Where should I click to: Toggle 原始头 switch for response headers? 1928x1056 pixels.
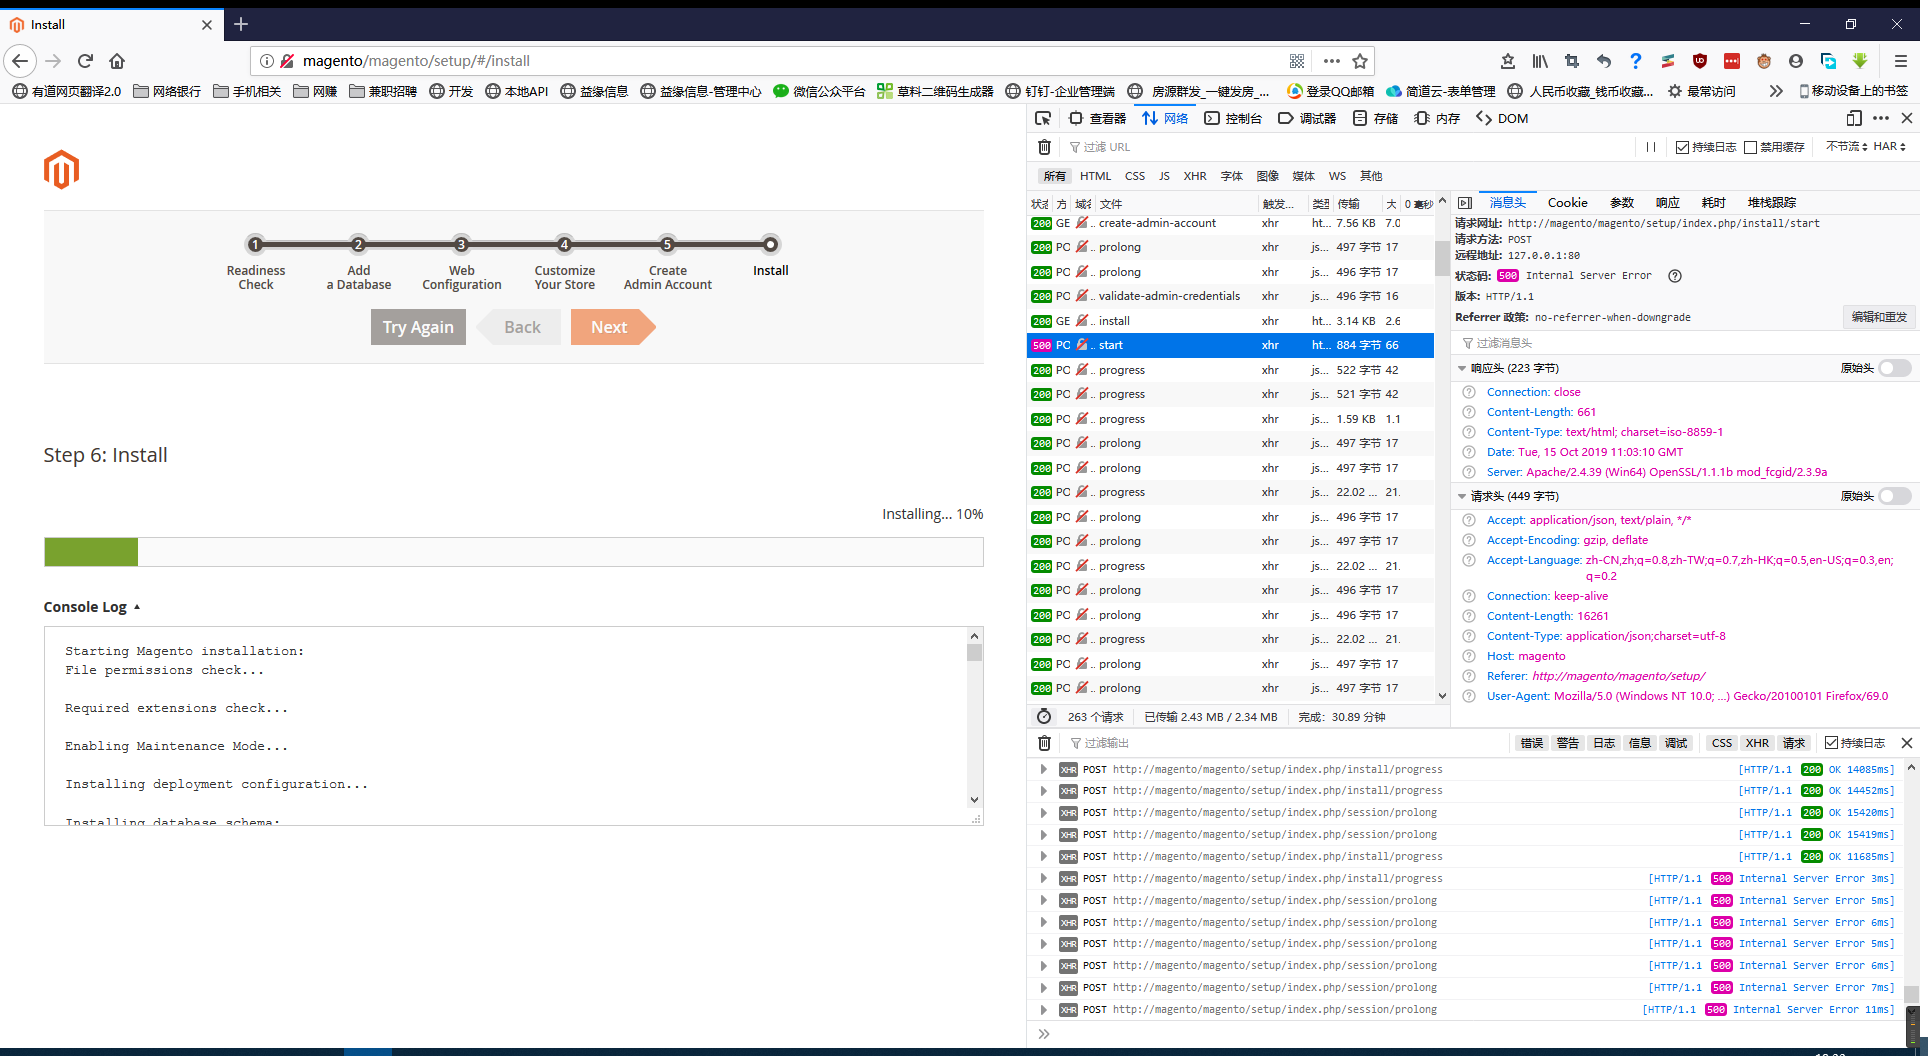click(x=1894, y=368)
